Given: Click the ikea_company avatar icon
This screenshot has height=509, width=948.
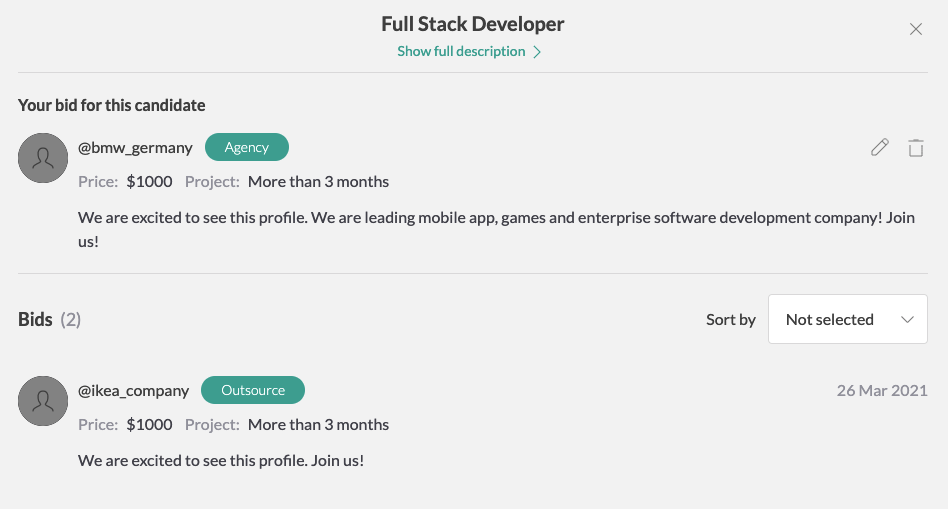Looking at the screenshot, I should 43,400.
